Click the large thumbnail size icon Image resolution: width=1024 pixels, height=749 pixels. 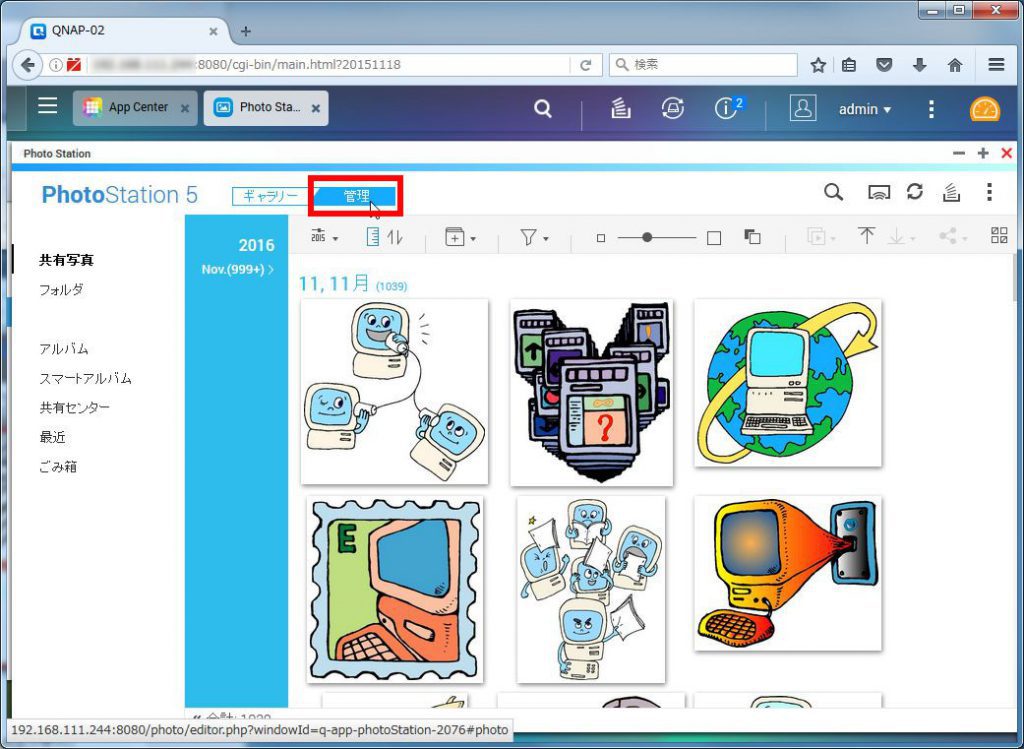click(x=714, y=238)
